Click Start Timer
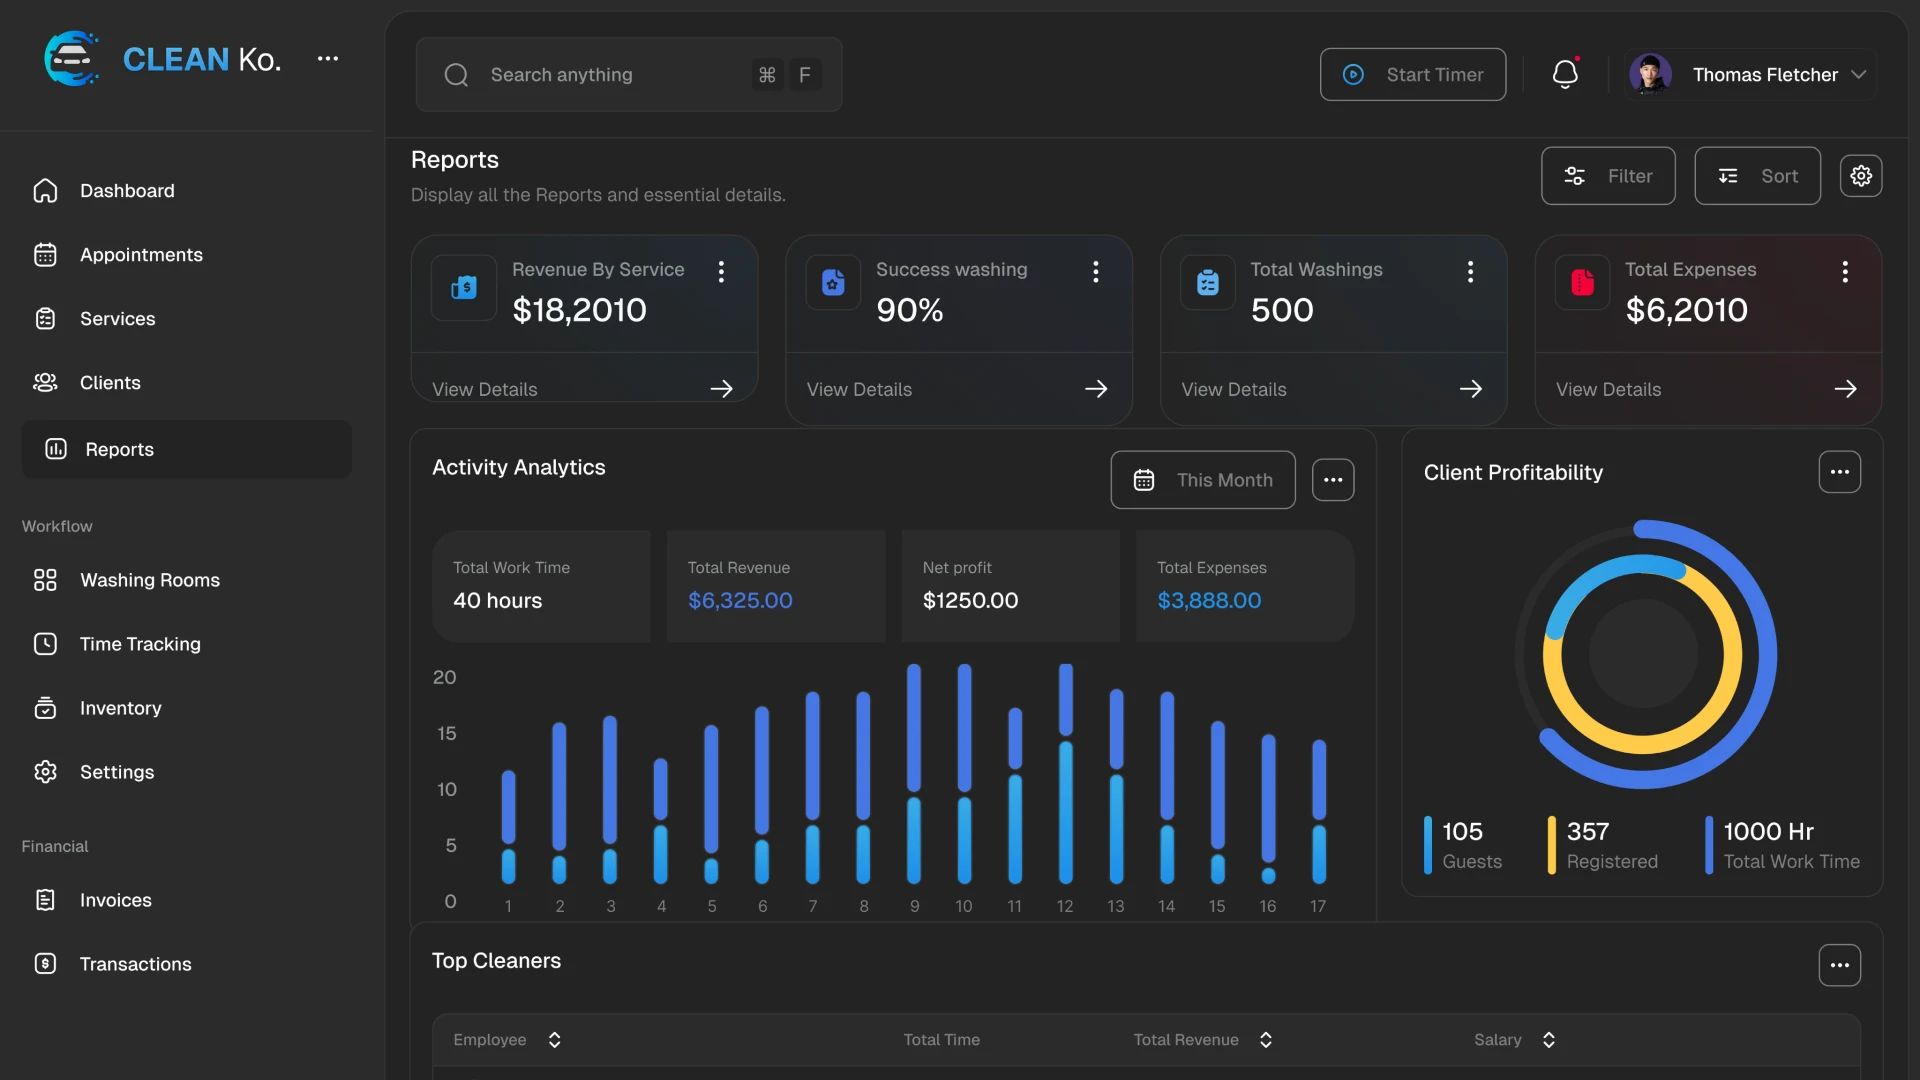1920x1080 pixels. pyautogui.click(x=1413, y=74)
